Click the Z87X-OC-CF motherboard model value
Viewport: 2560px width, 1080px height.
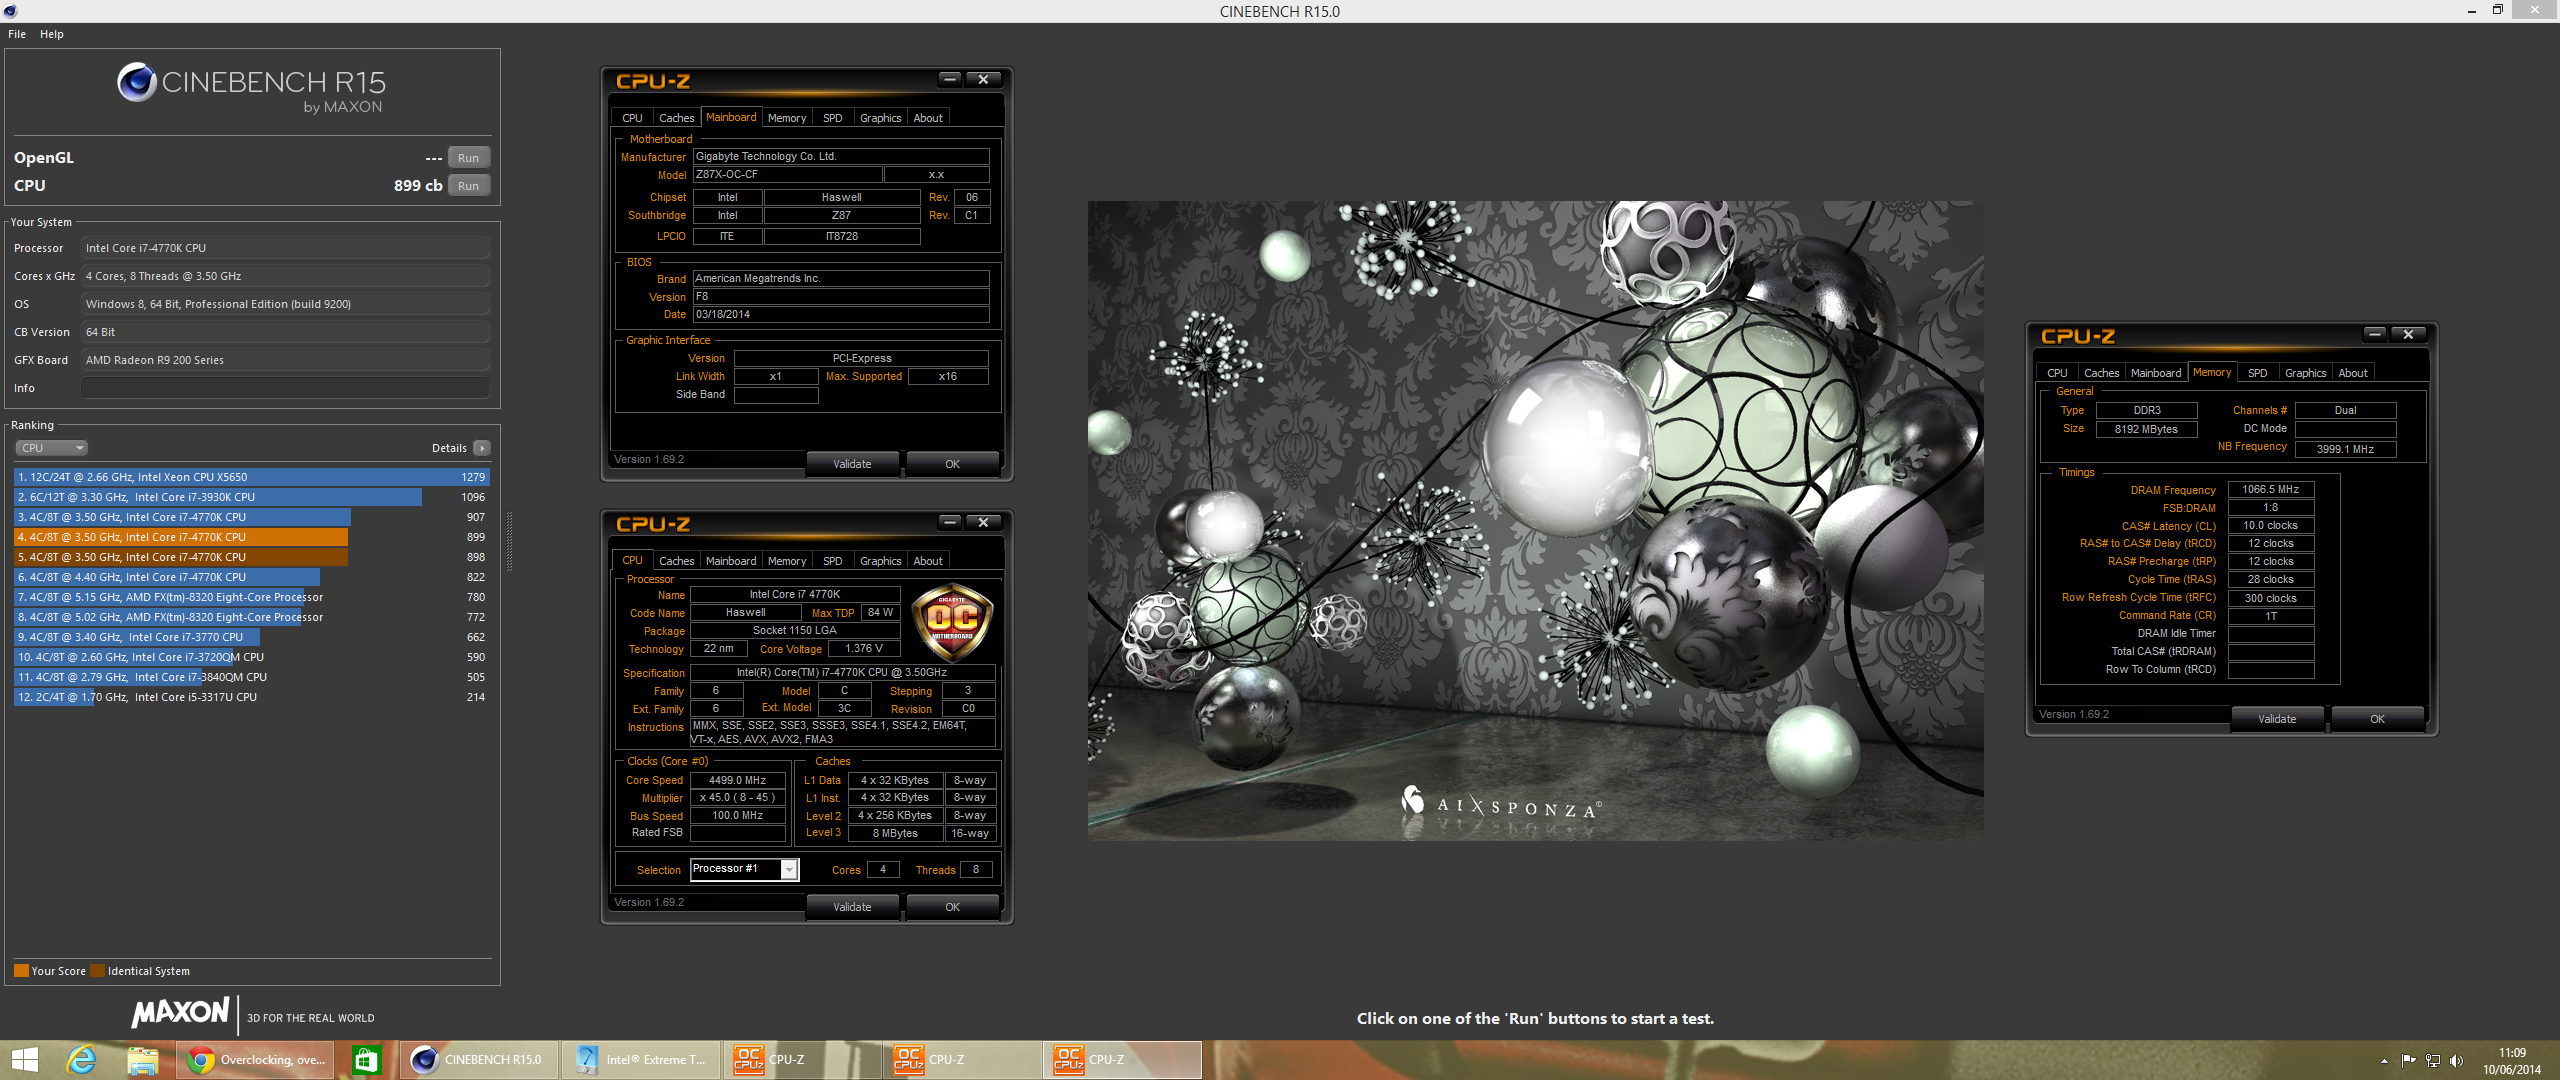(787, 175)
